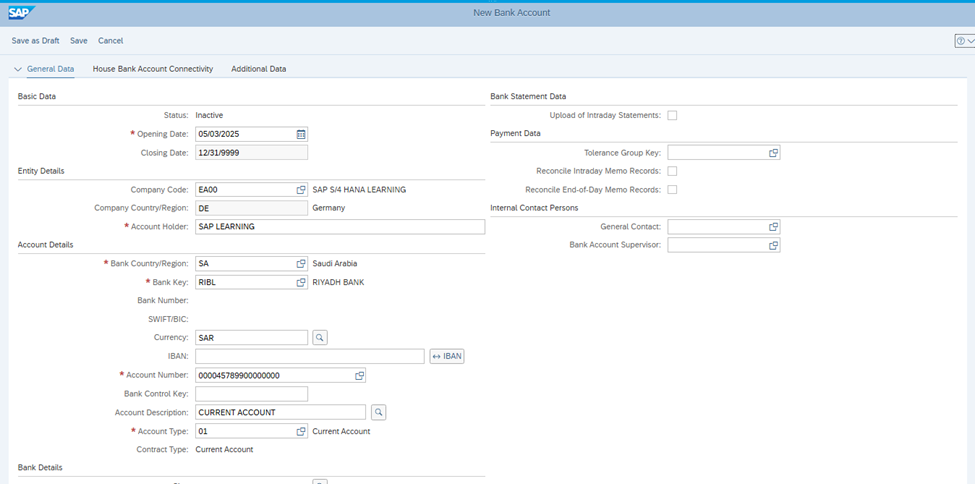The width and height of the screenshot is (975, 484).
Task: Collapse the section using the chevron beside General Data
Action: pyautogui.click(x=17, y=69)
